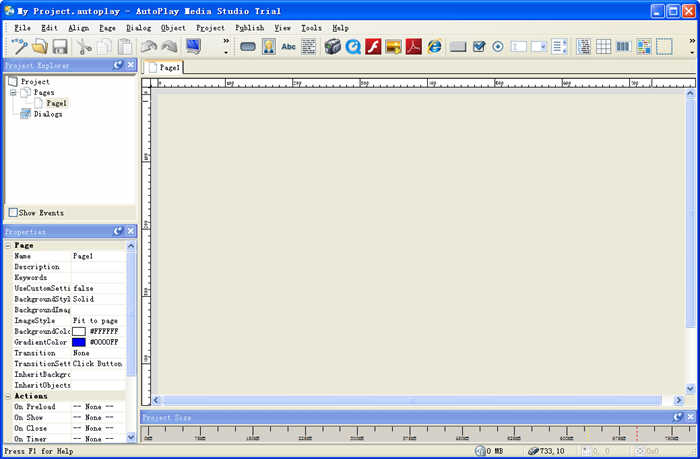Viewport: 700px width, 459px height.
Task: Enable the Show Events checkbox
Action: pos(13,213)
